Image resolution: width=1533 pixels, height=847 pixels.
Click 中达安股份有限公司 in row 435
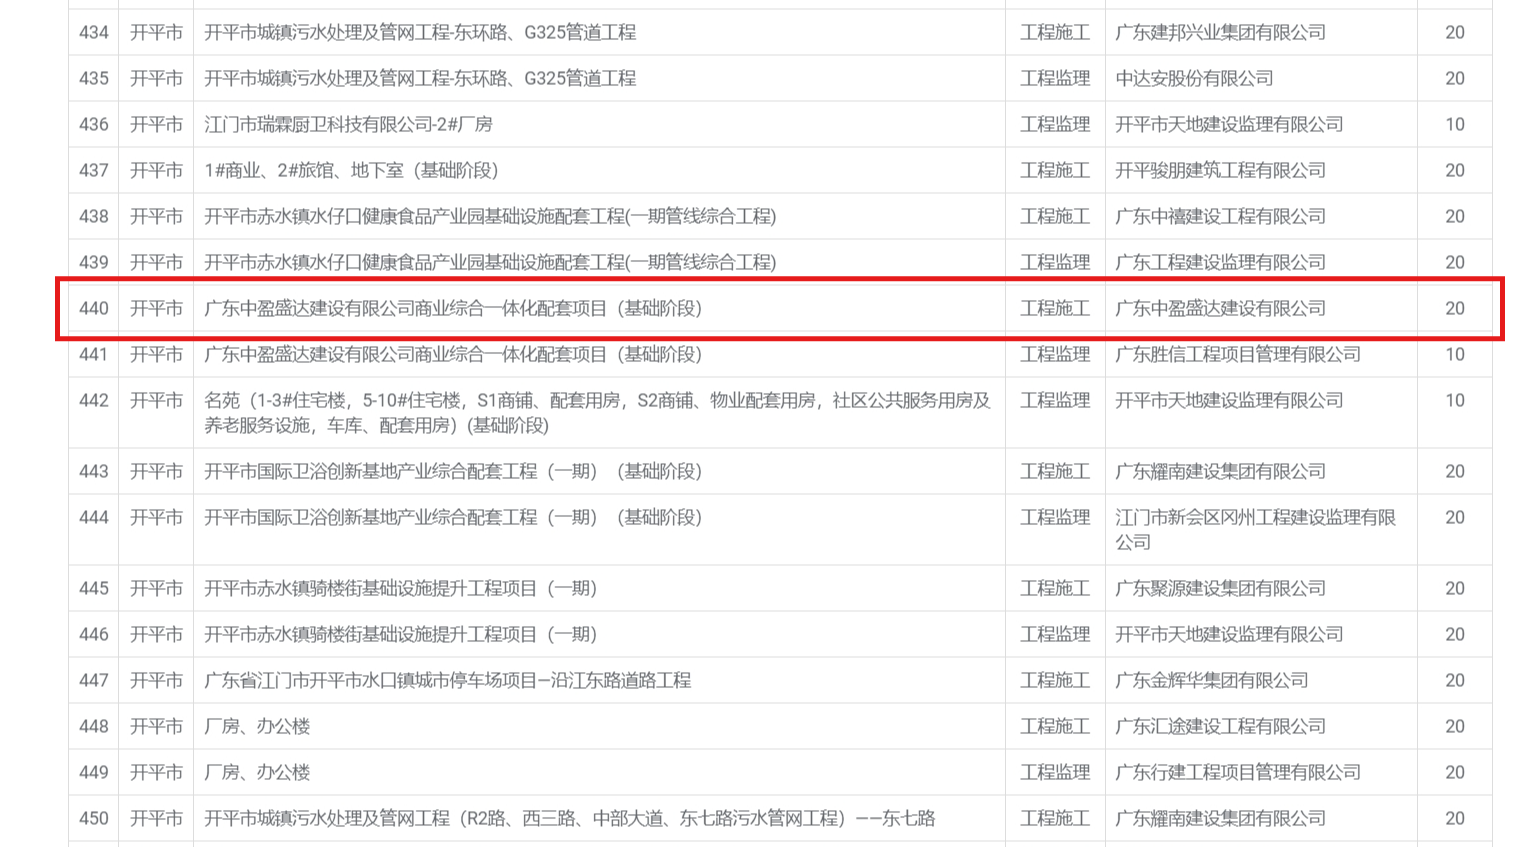click(1194, 79)
